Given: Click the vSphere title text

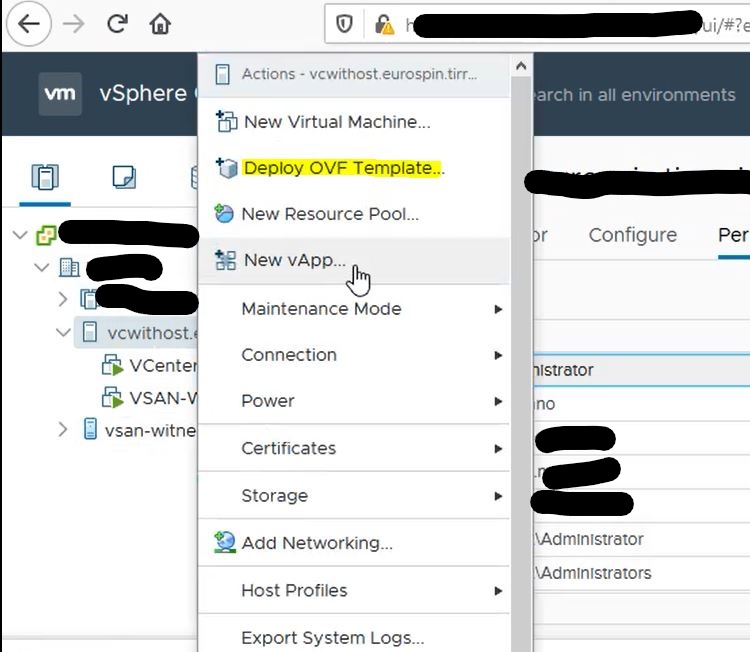Looking at the screenshot, I should (143, 93).
